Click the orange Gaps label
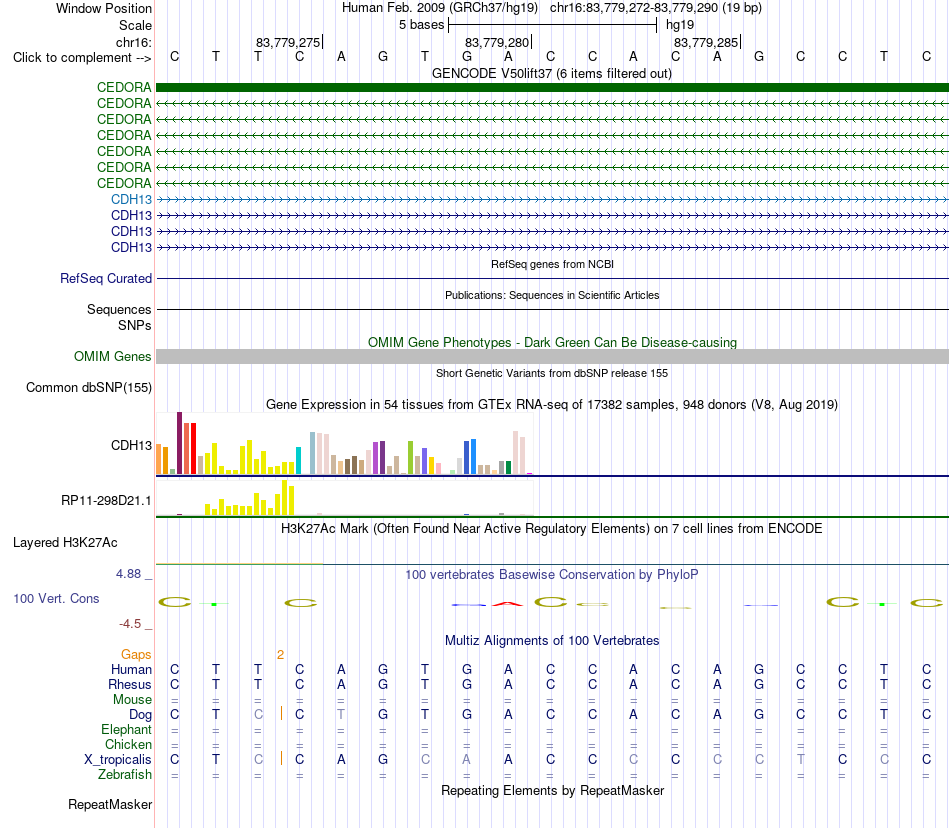The image size is (950, 828). coord(136,654)
